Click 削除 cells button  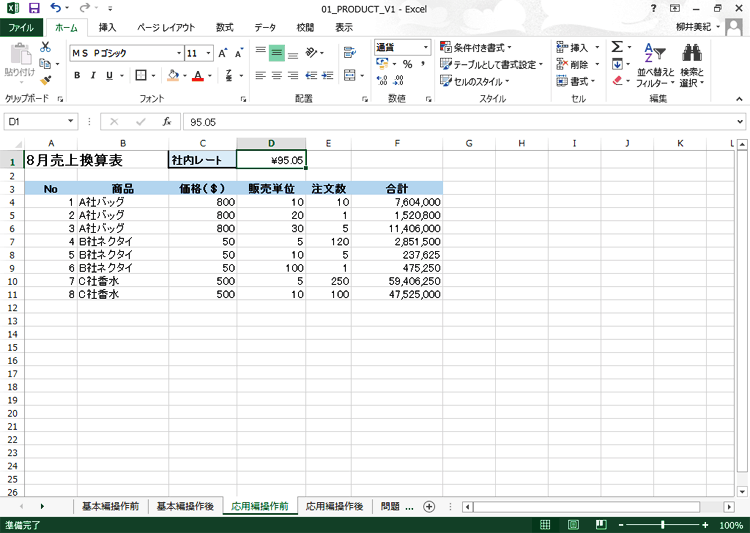click(x=578, y=64)
